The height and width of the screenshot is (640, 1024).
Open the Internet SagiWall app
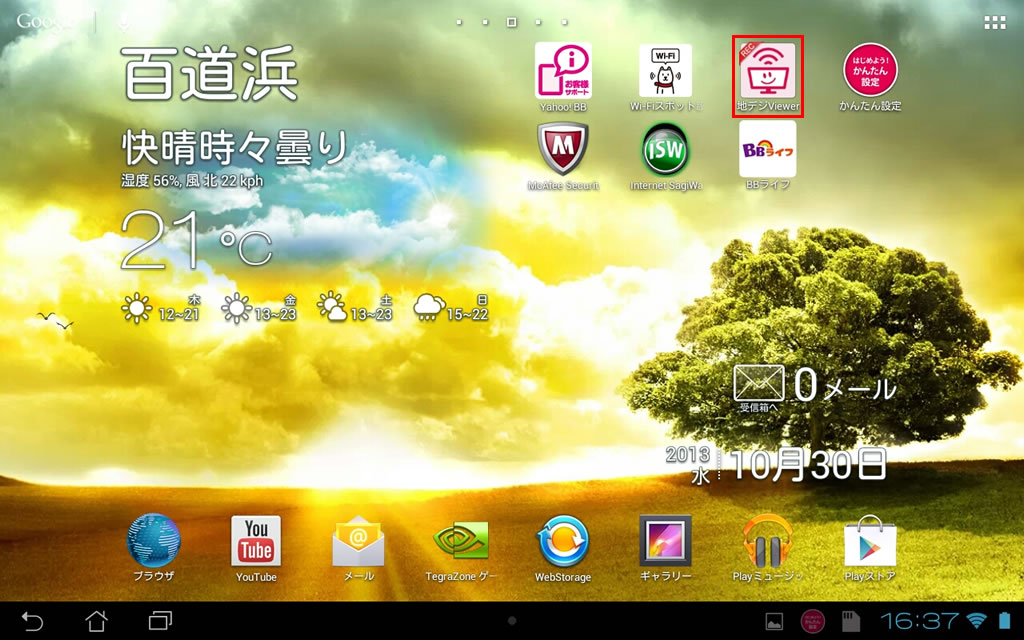(x=665, y=150)
